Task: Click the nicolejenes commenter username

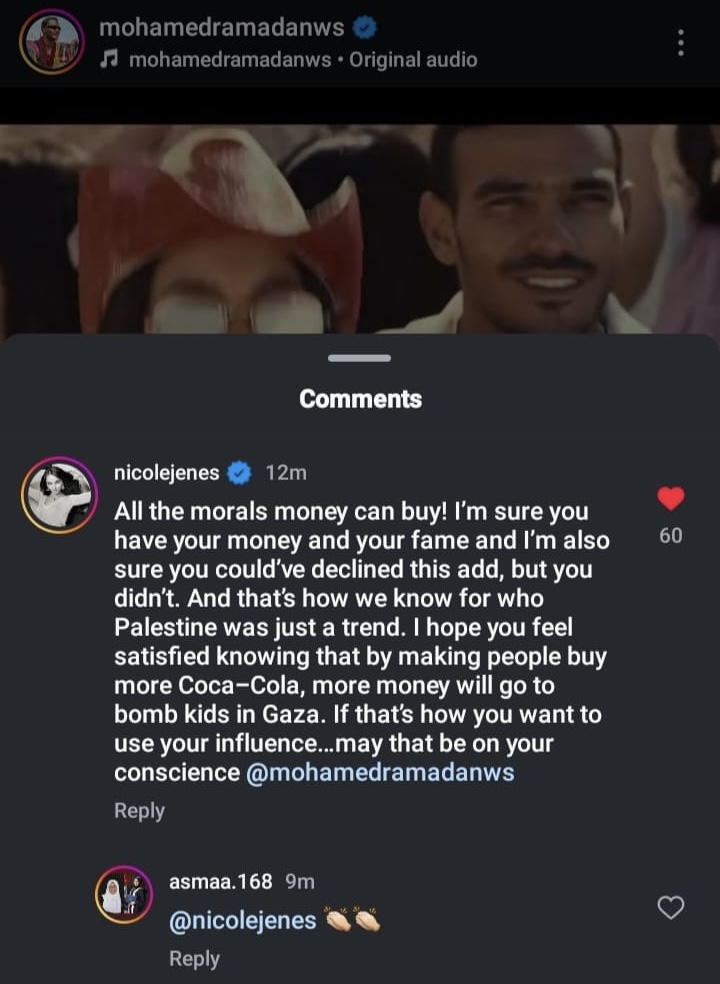Action: point(167,473)
